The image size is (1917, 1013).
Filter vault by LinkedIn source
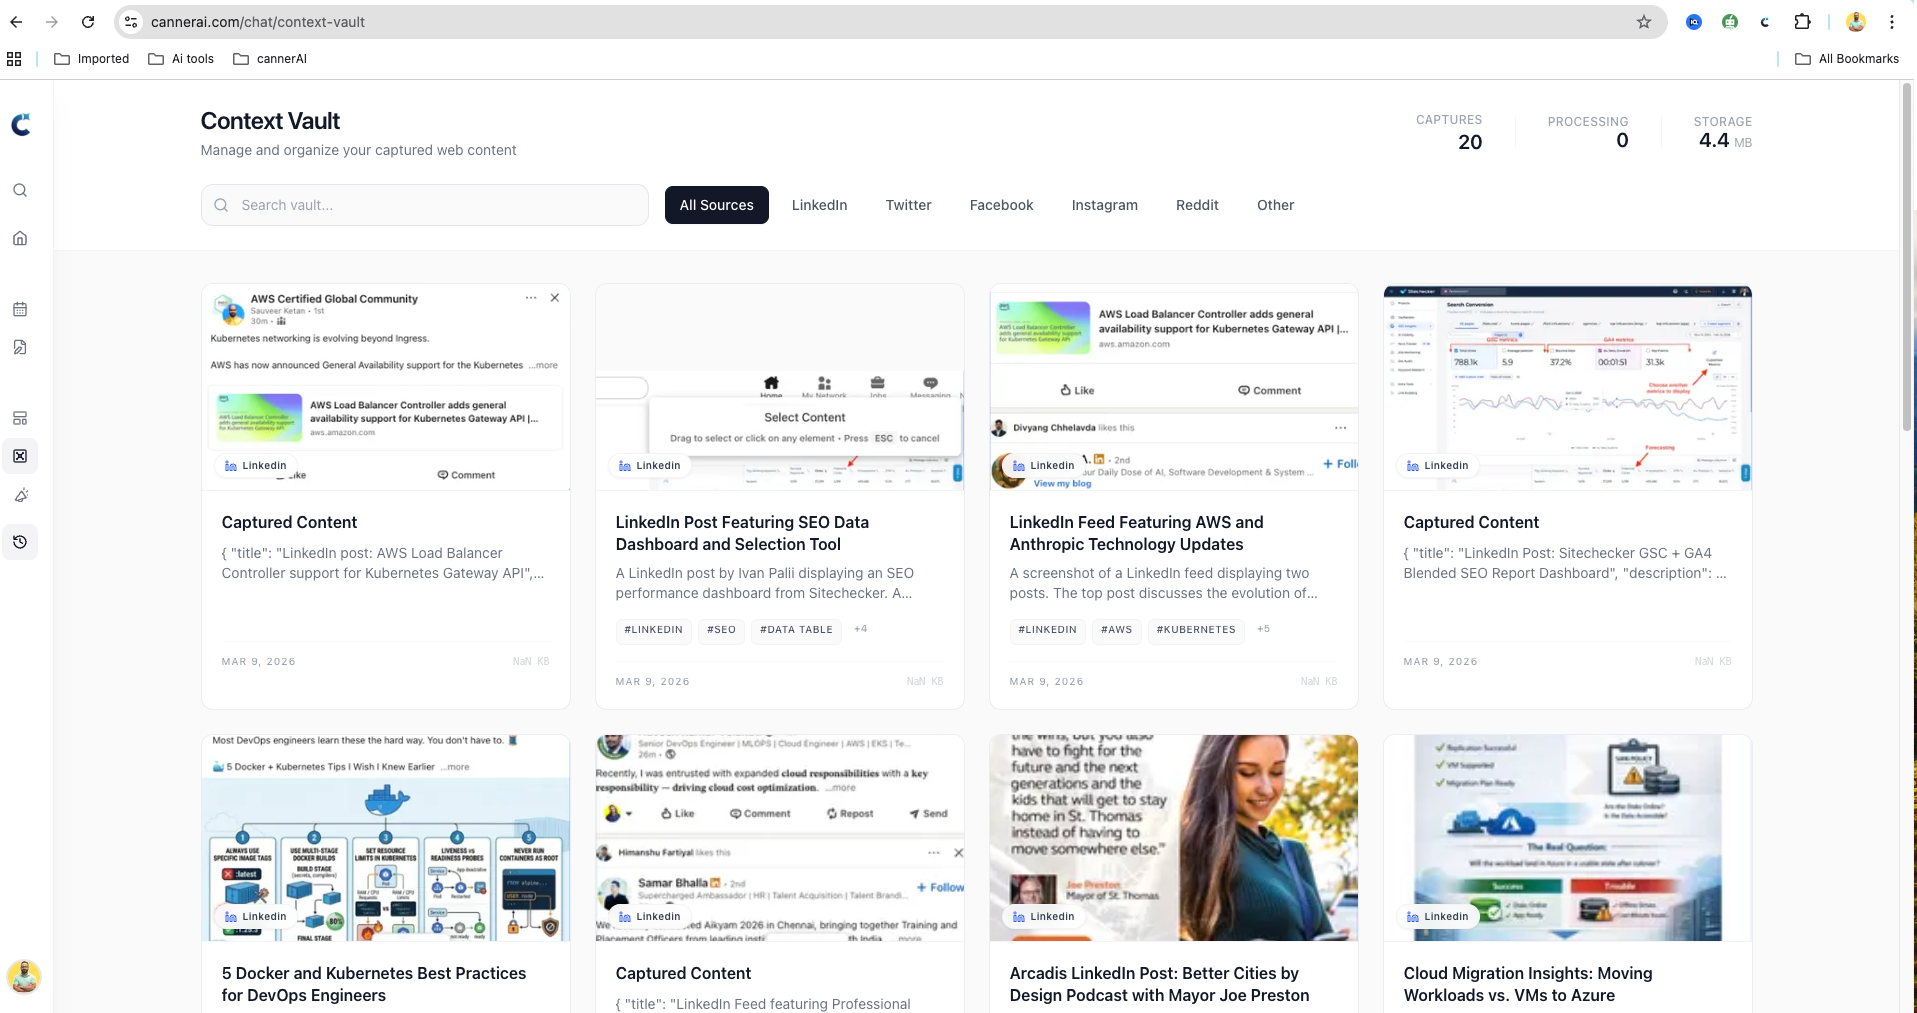(819, 205)
